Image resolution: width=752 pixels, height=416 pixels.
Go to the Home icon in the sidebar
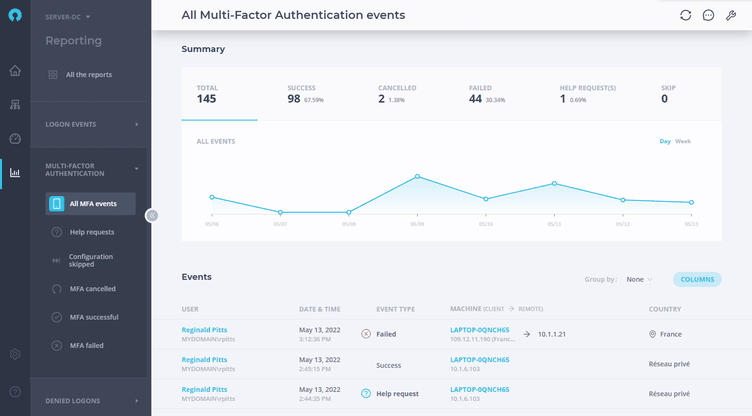point(15,71)
